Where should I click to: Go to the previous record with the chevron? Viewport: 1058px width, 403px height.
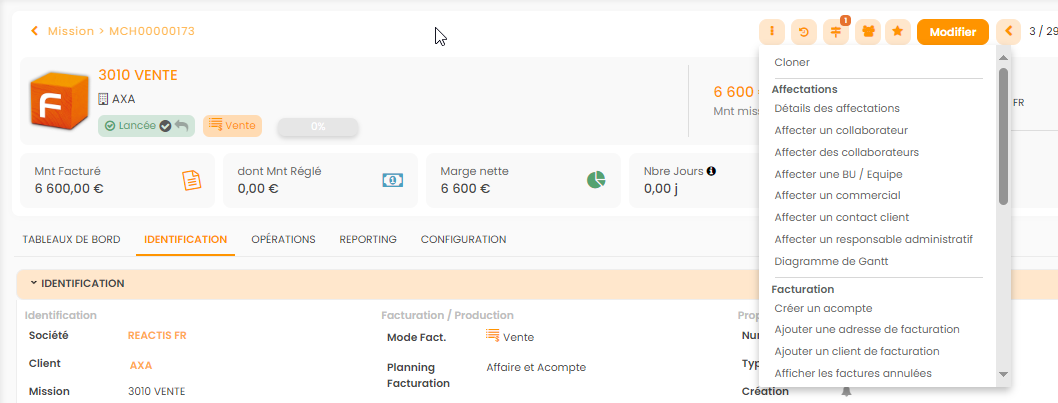tap(1008, 32)
